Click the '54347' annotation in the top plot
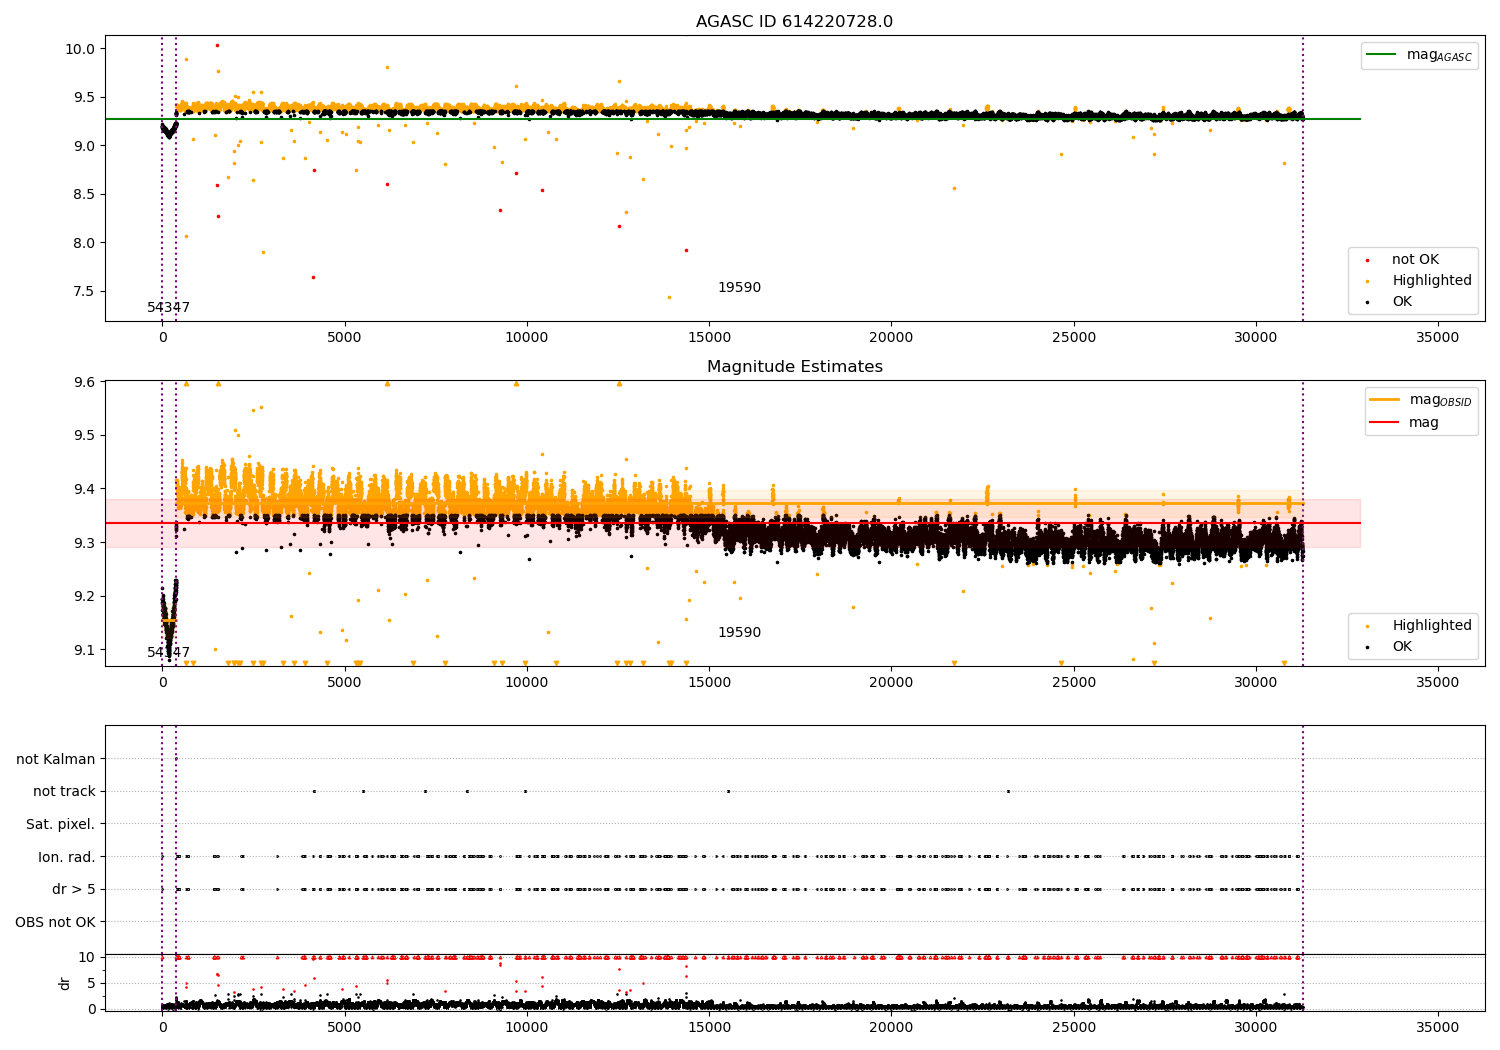 (168, 308)
